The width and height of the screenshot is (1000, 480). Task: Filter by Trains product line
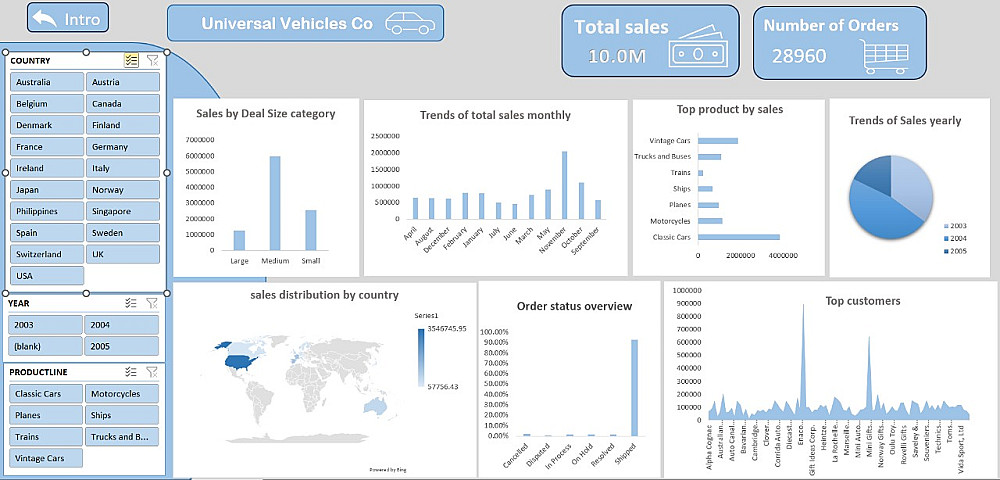tap(45, 437)
